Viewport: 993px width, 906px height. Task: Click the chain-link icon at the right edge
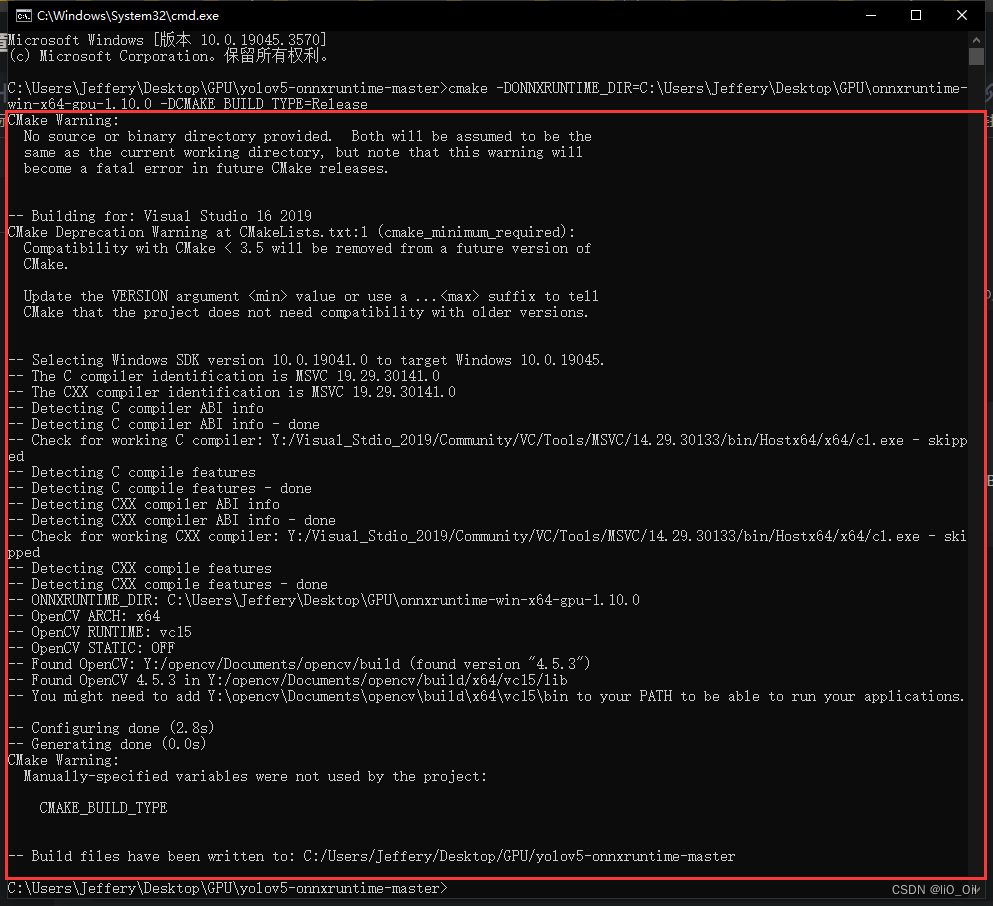coord(987,91)
